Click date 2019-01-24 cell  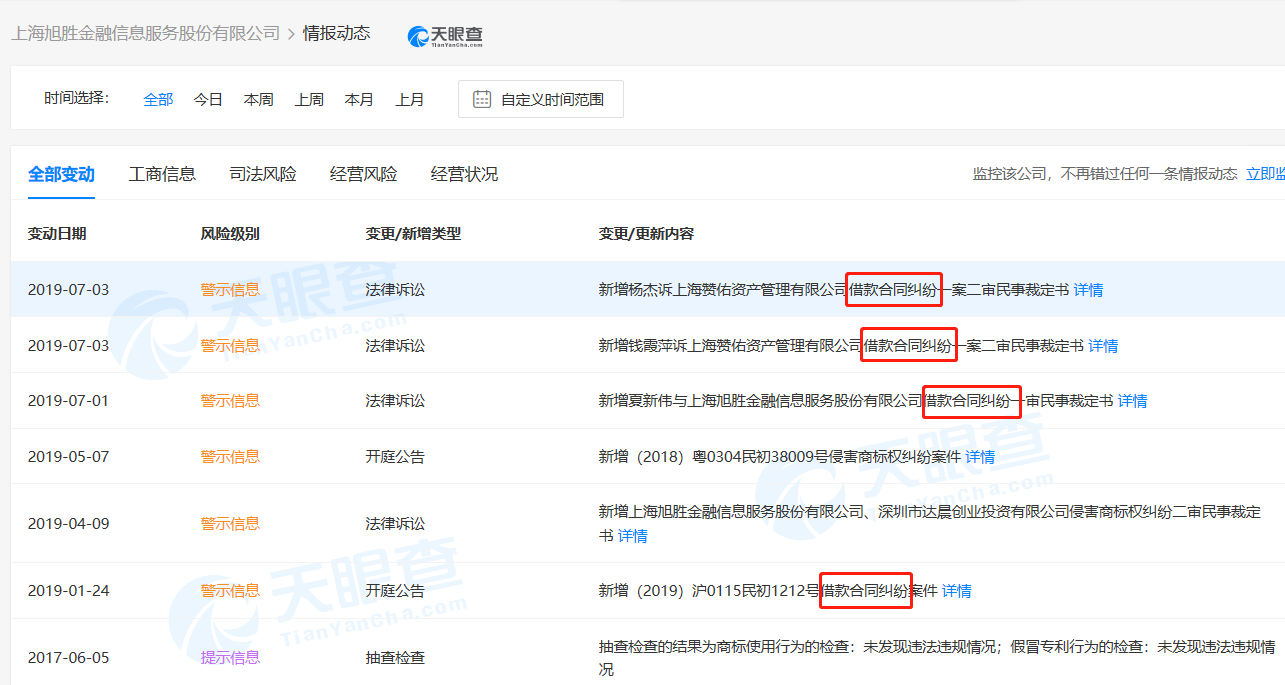pyautogui.click(x=68, y=591)
